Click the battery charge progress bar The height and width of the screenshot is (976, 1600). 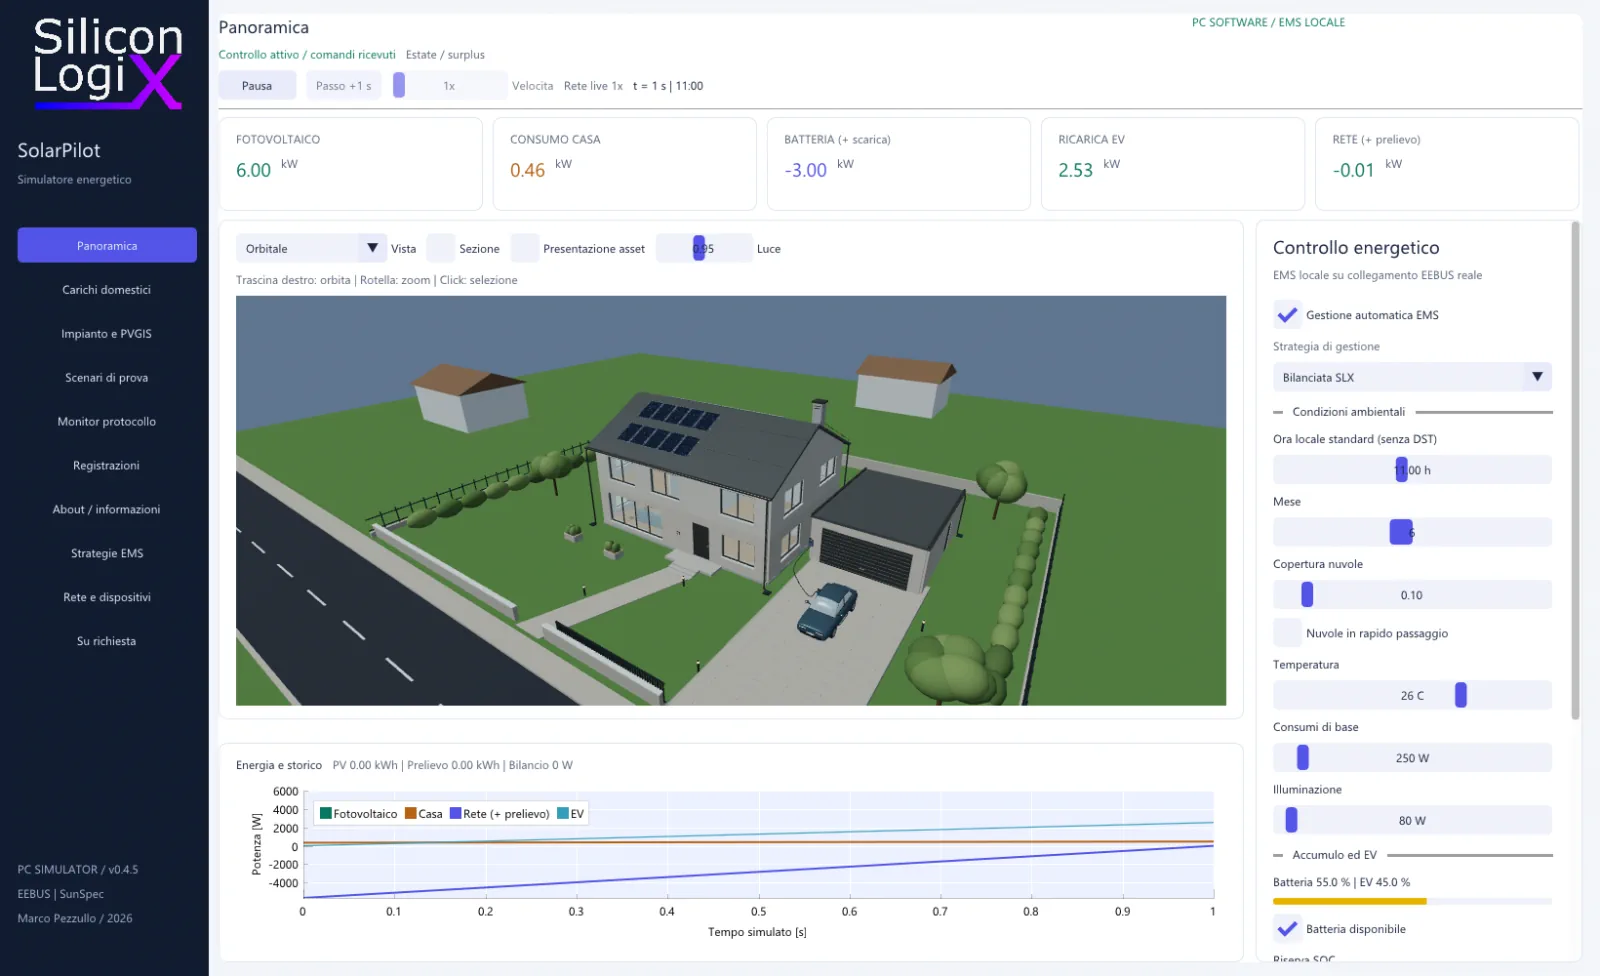(1412, 901)
